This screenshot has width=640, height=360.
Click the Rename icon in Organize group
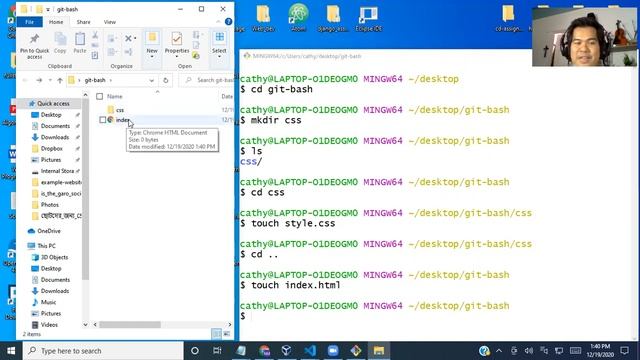coord(128,52)
